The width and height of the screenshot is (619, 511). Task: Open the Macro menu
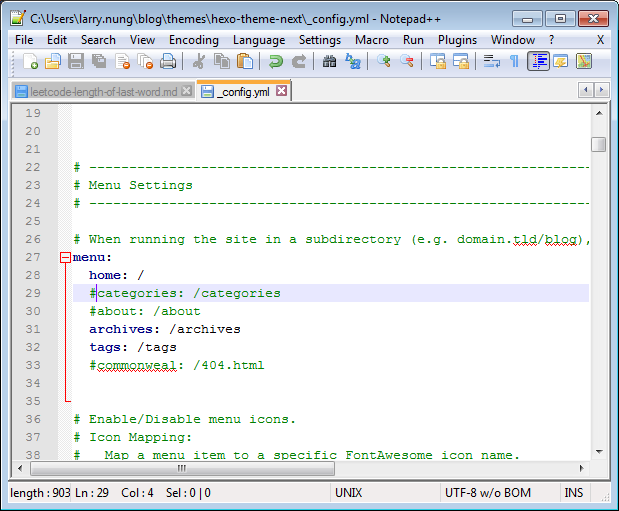[x=371, y=40]
